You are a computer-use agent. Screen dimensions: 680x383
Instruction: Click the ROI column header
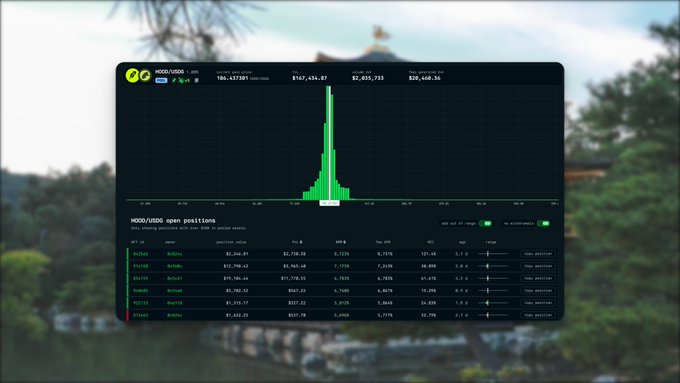tap(431, 242)
